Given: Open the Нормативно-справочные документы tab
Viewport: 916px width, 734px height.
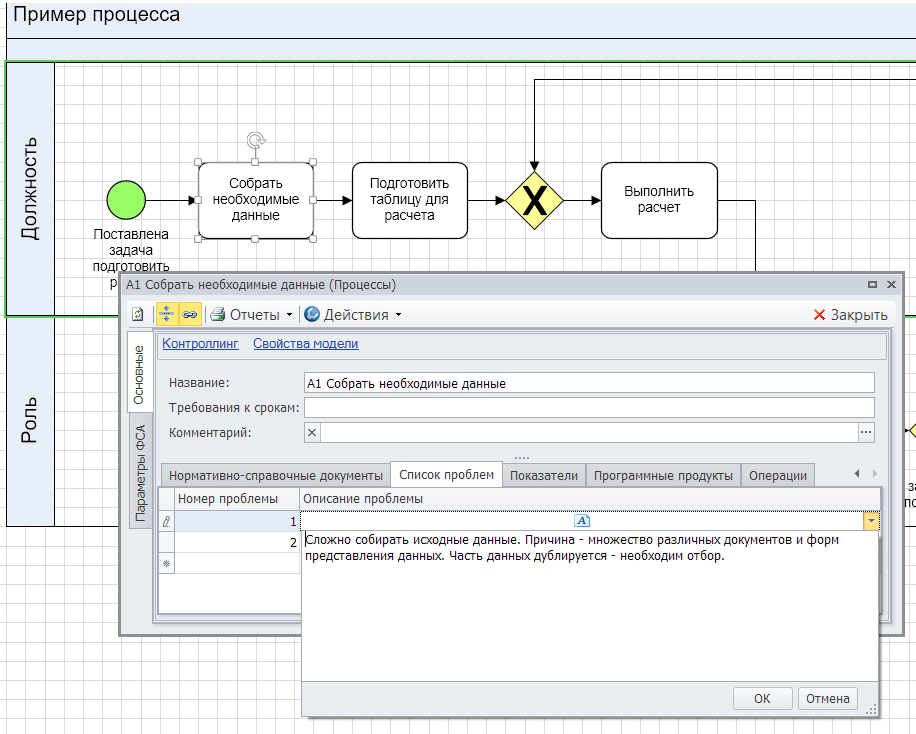Looking at the screenshot, I should pyautogui.click(x=275, y=475).
